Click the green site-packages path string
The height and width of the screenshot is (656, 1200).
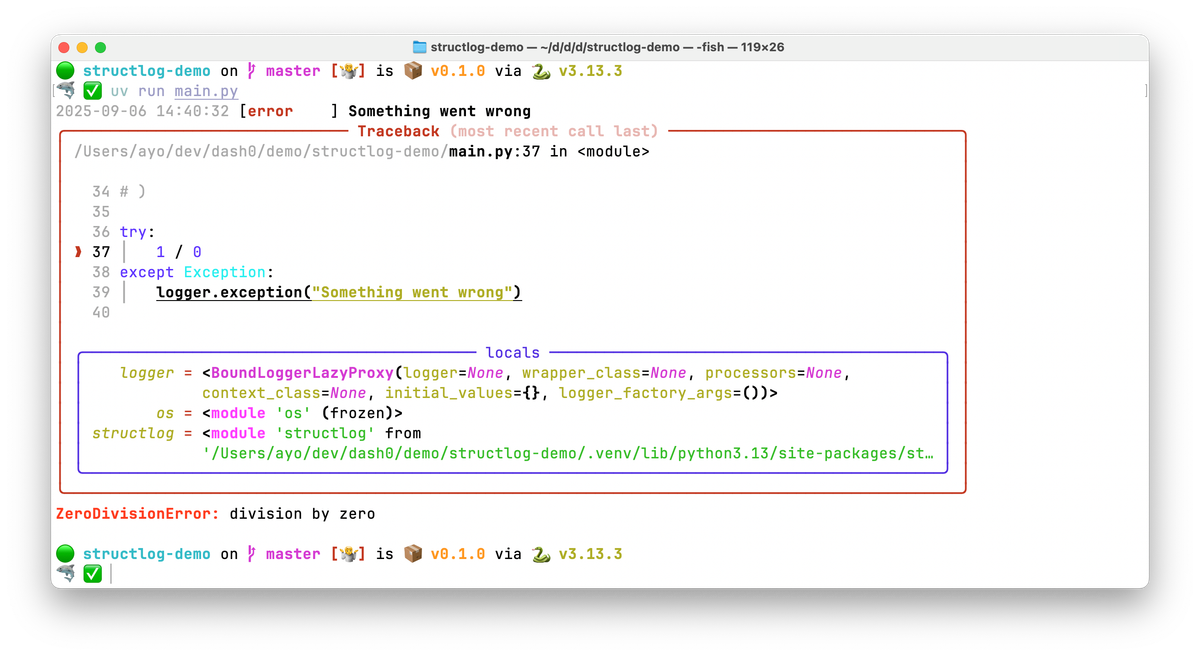click(568, 453)
